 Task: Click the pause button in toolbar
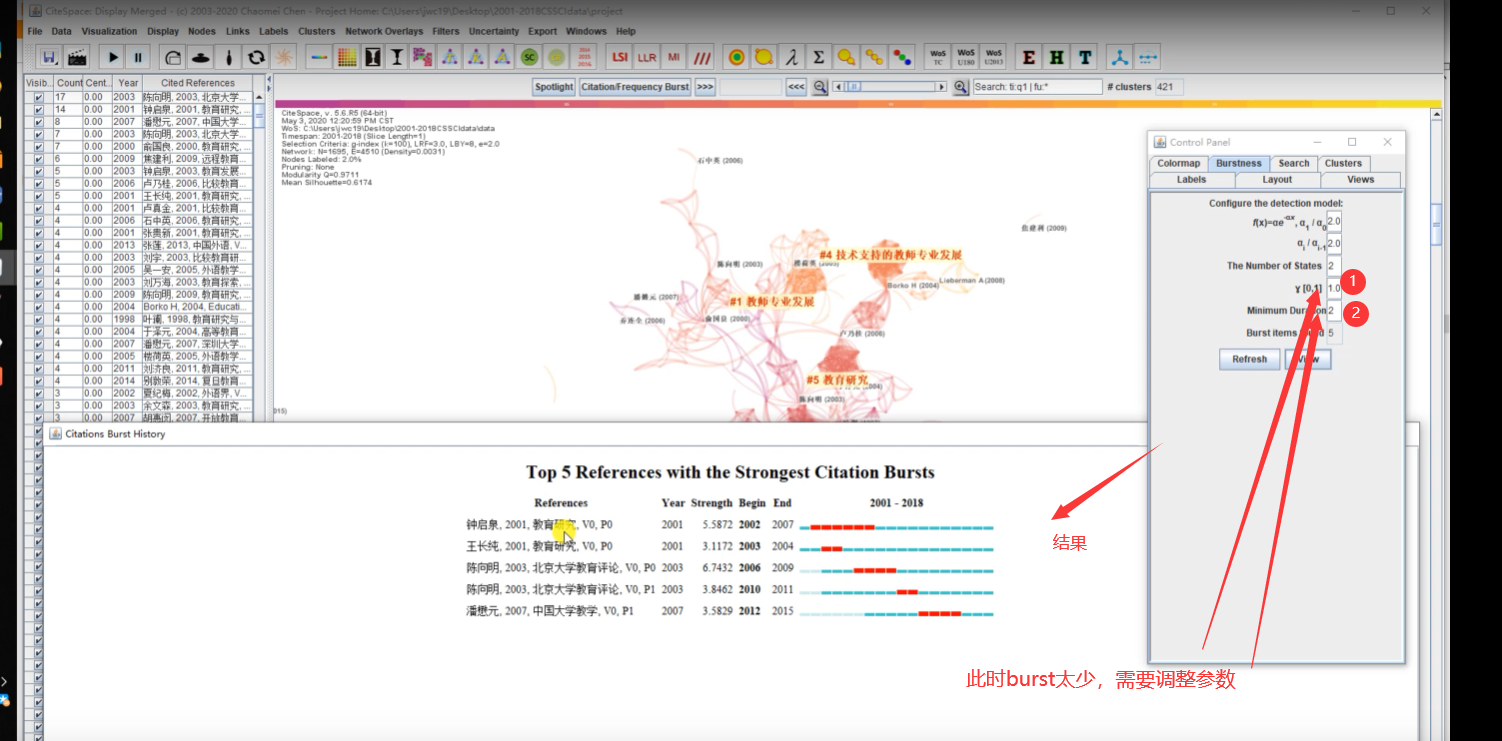(x=138, y=57)
